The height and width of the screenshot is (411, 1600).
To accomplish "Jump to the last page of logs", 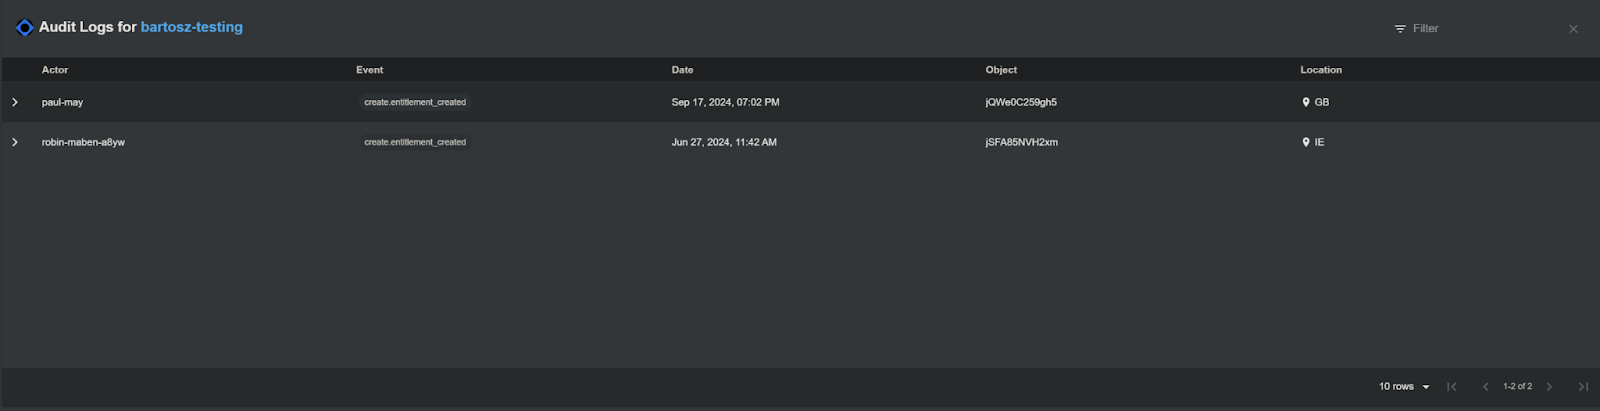I will (x=1583, y=387).
